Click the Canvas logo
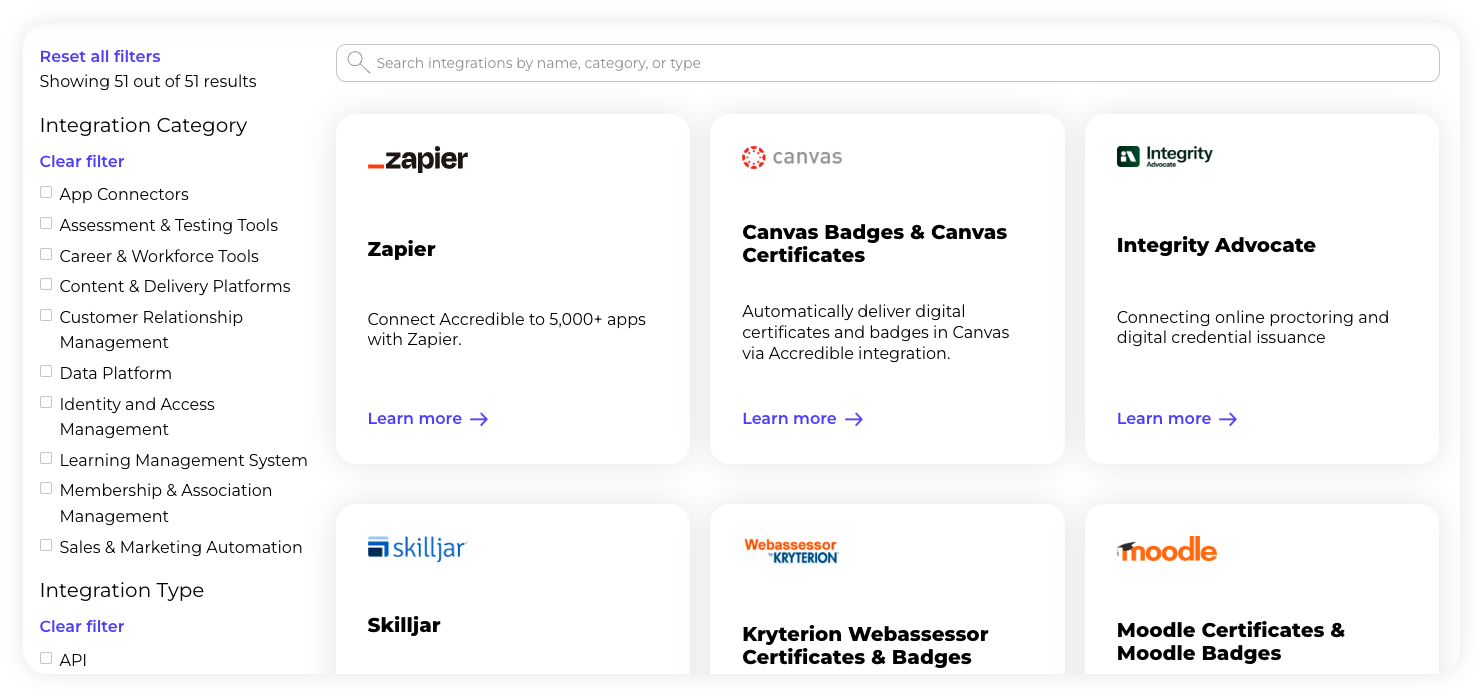This screenshot has width=1484, height=698. click(792, 157)
